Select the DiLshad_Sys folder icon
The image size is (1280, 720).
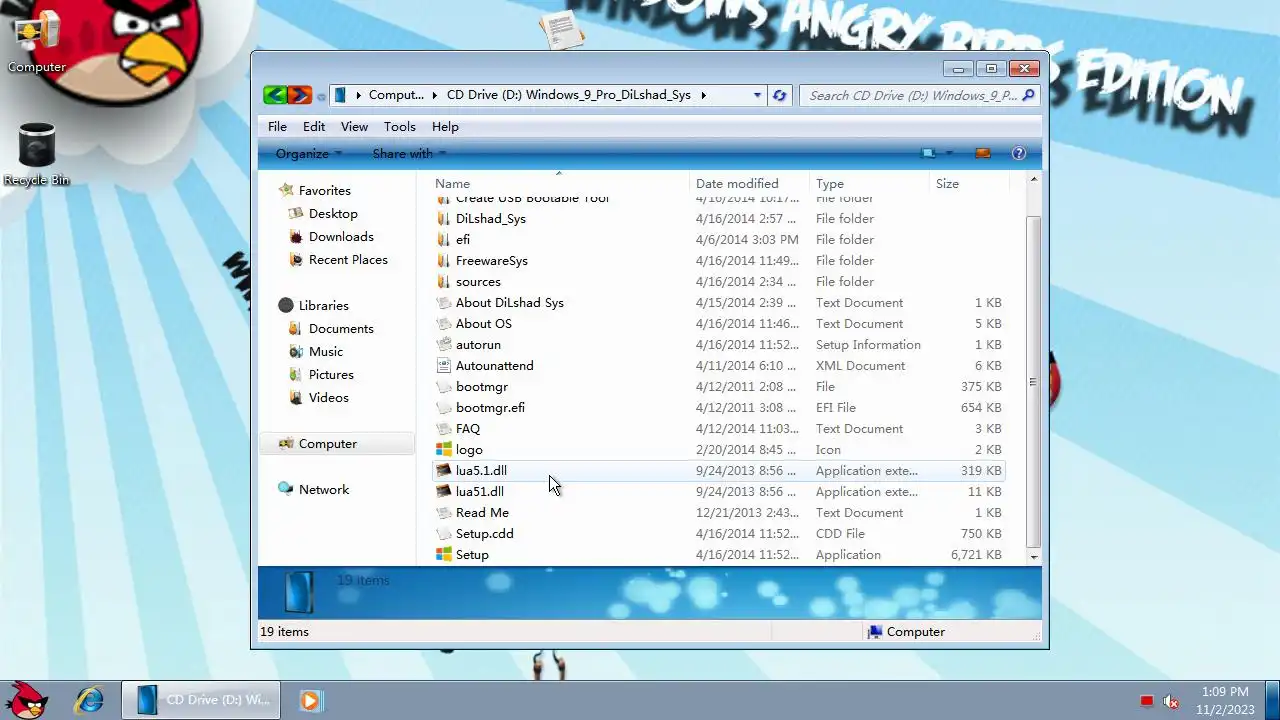tap(444, 219)
